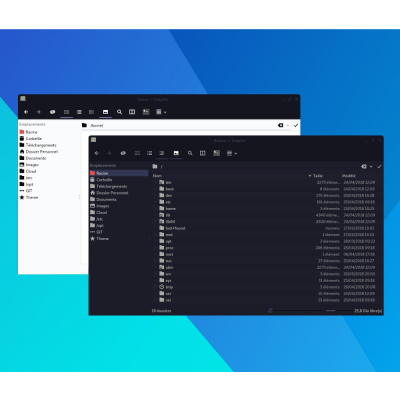Screen dimensions: 400x400
Task: Open location history dropdown in home window
Action: [x=288, y=125]
